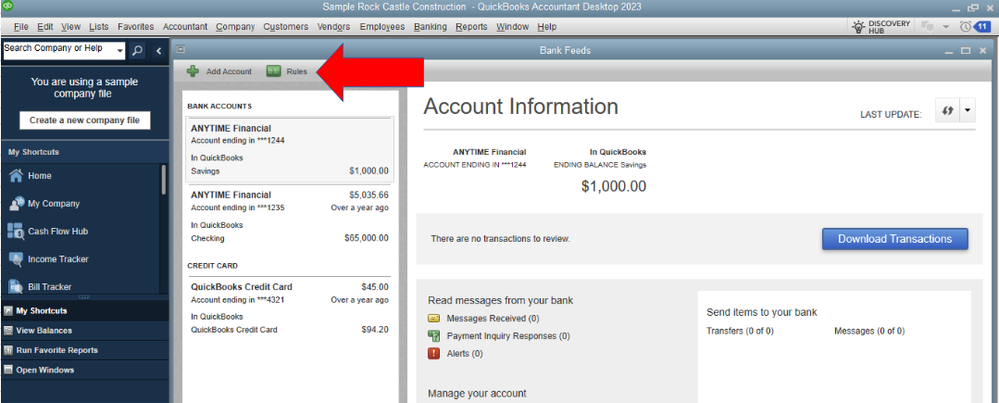Open the search box dropdown arrow
Viewport: 999px width, 403px height.
(120, 51)
